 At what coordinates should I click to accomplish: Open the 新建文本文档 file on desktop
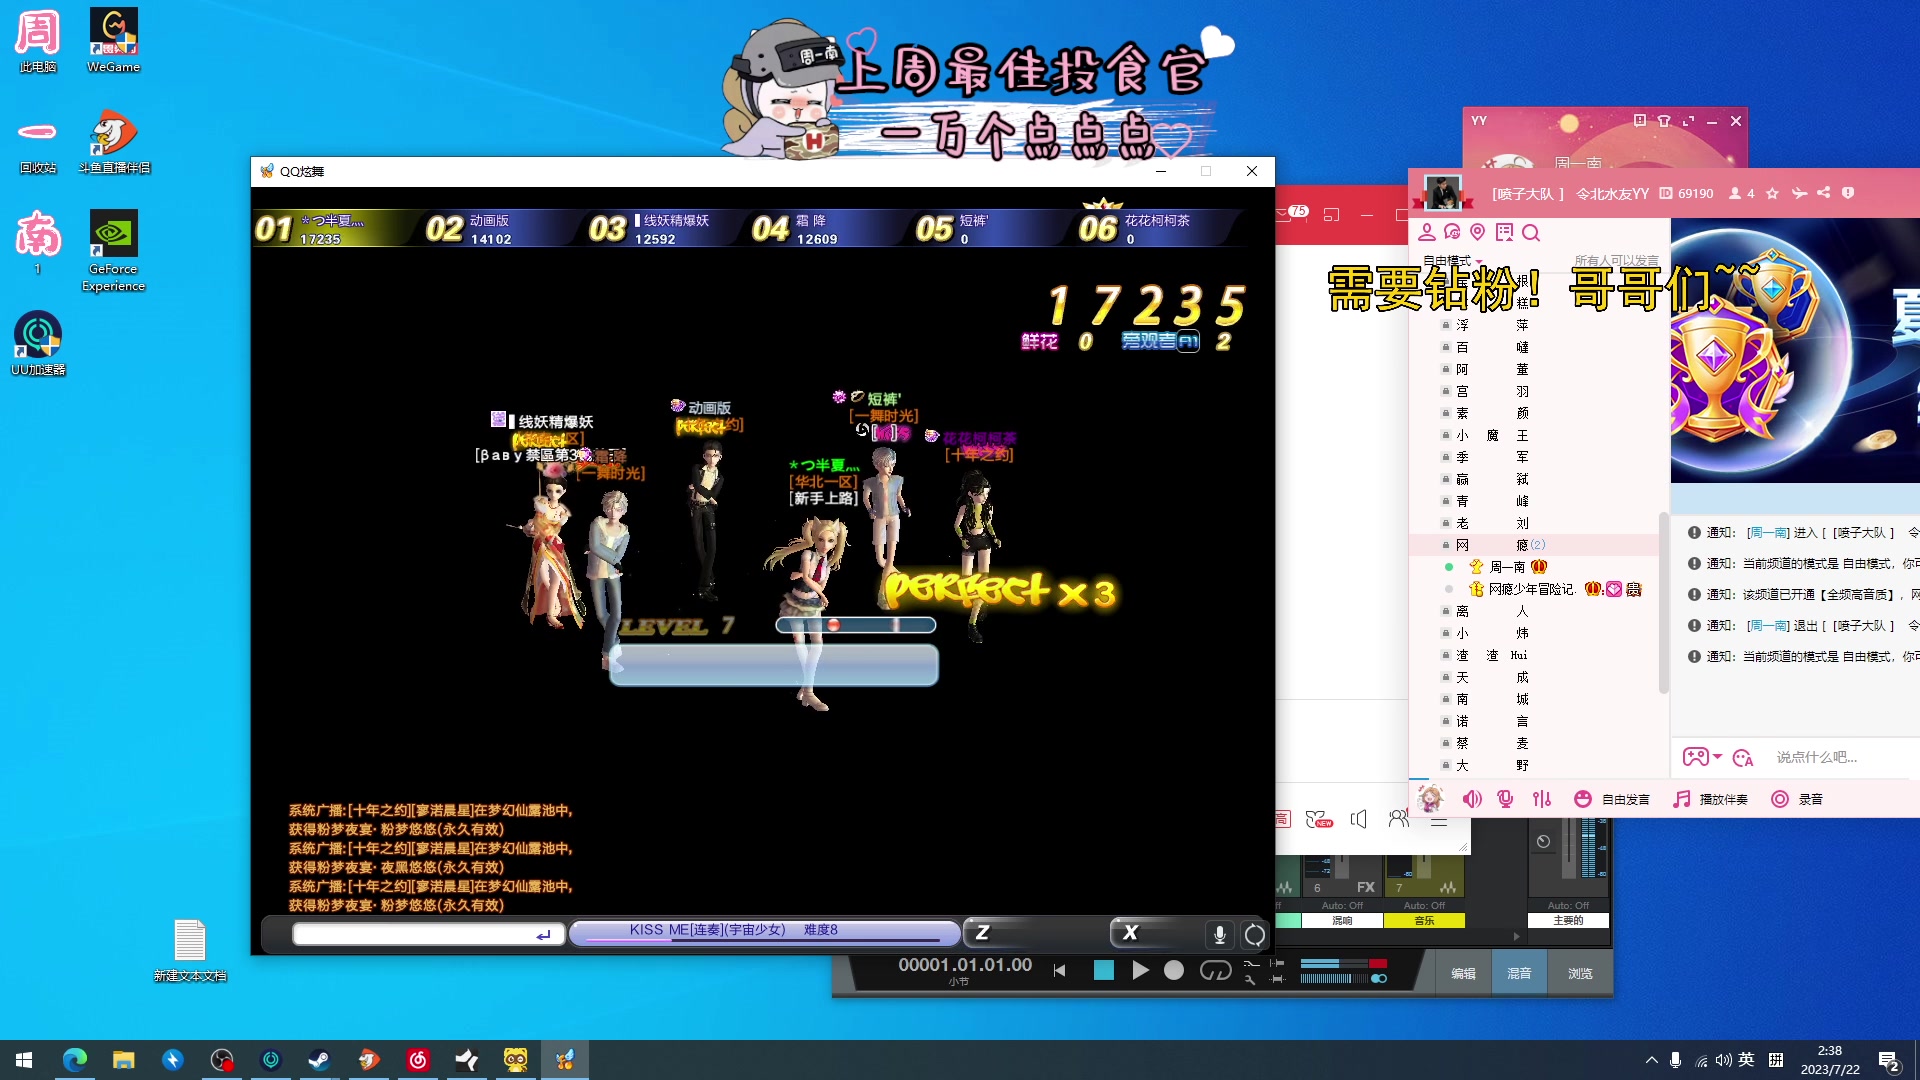(190, 950)
